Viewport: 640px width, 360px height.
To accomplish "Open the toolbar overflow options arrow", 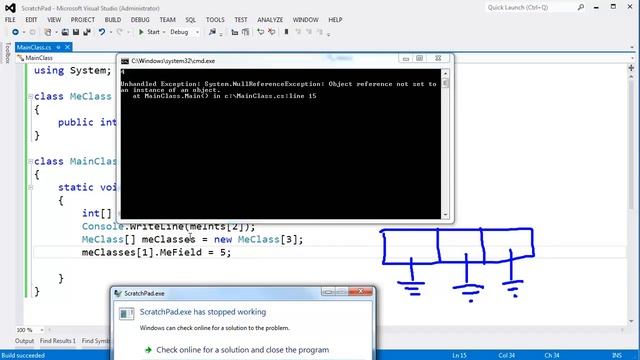I will tap(328, 34).
